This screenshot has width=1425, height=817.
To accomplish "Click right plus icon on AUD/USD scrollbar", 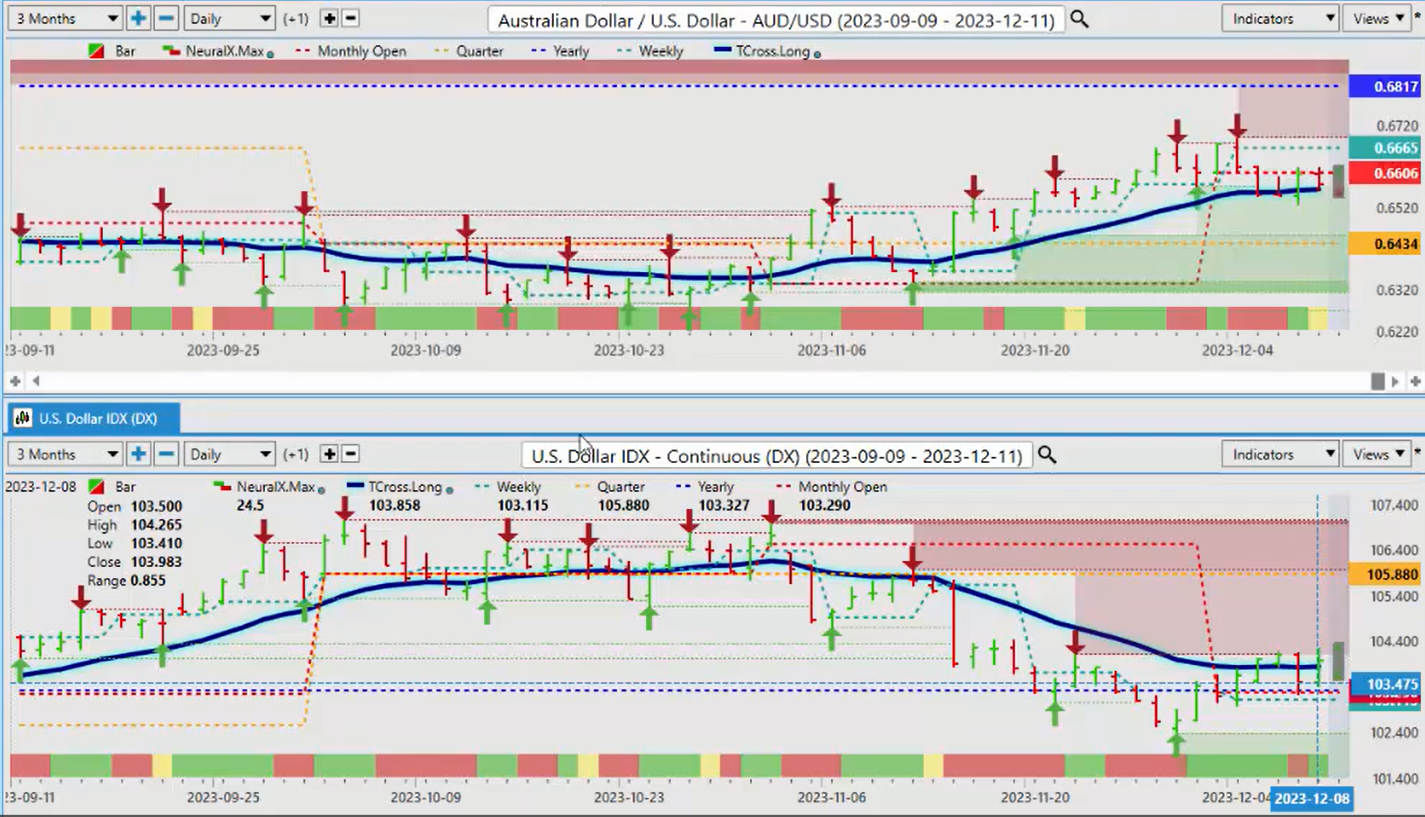I will click(x=1415, y=381).
